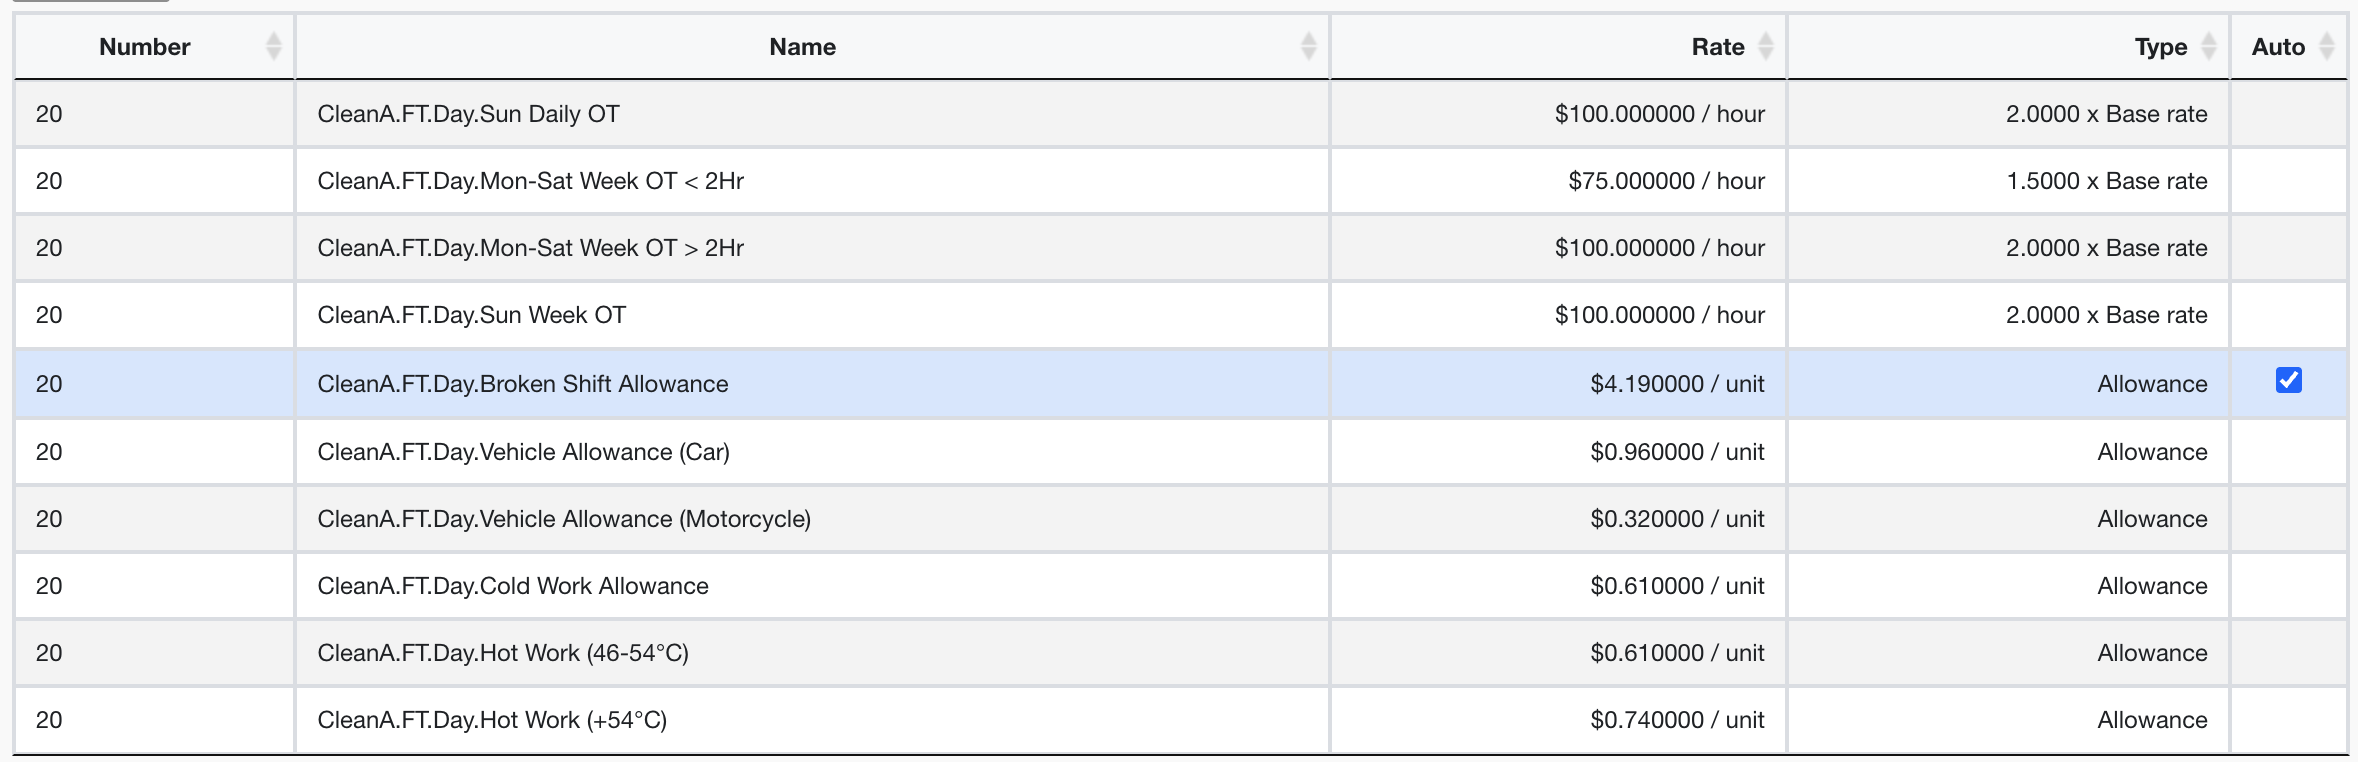
Task: Click the $0.740000 / unit rate cell
Action: pos(1677,720)
